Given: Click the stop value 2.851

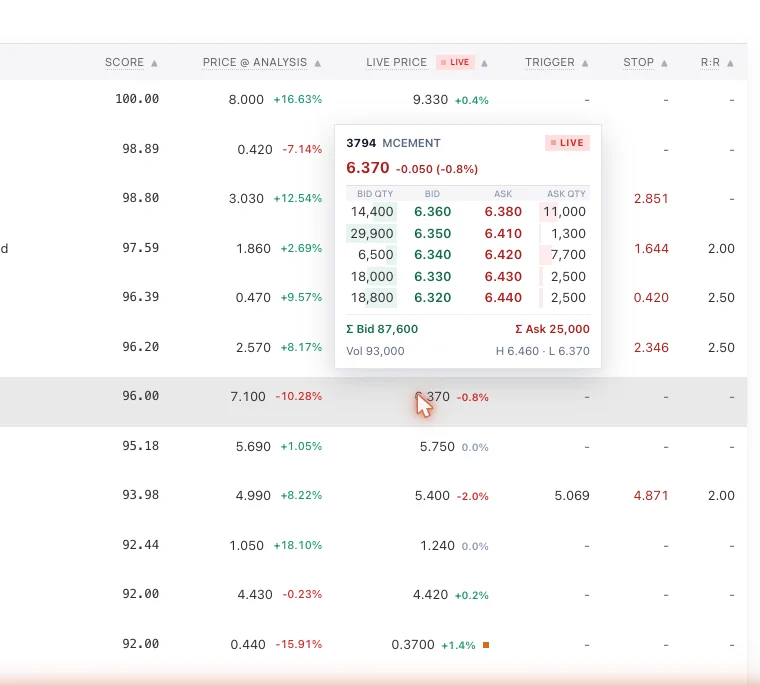Looking at the screenshot, I should pyautogui.click(x=651, y=199).
